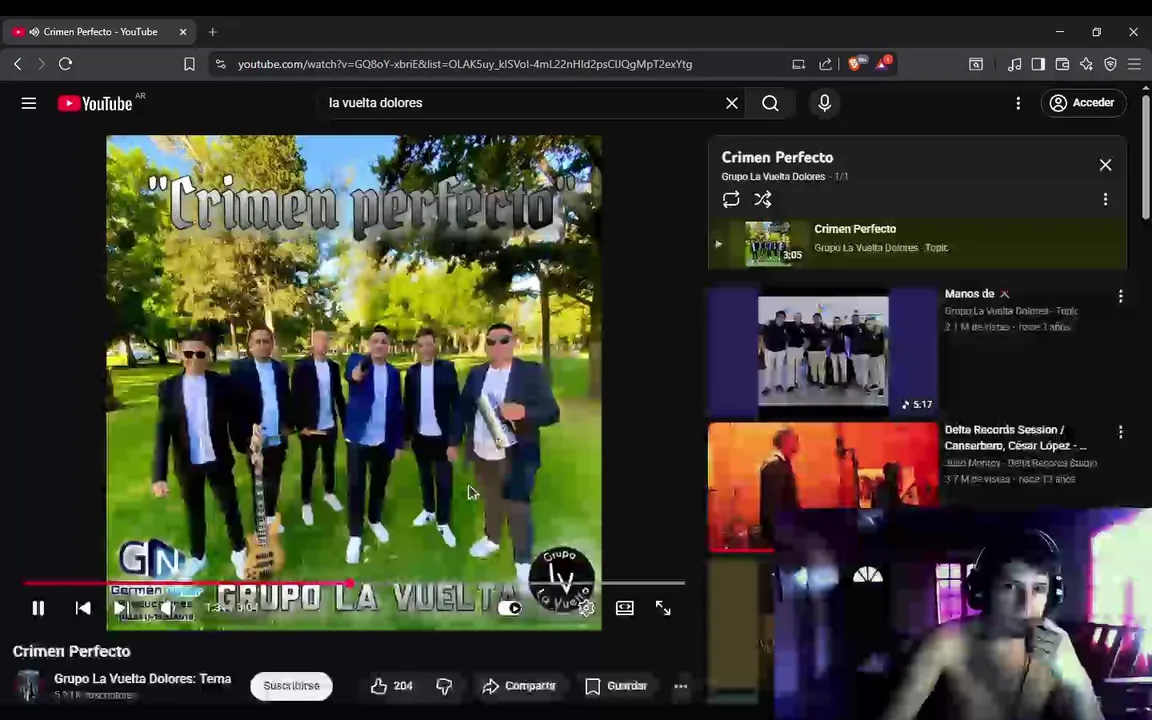Image resolution: width=1152 pixels, height=720 pixels.
Task: Clear the search box text
Action: point(732,103)
